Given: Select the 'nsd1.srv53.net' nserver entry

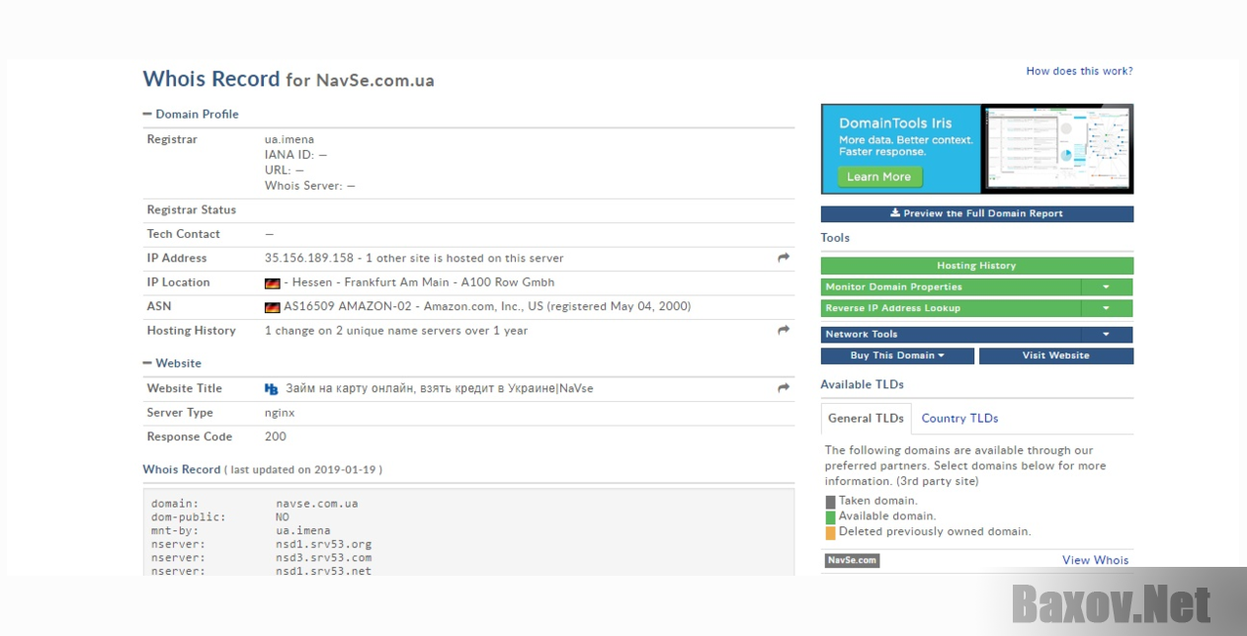Looking at the screenshot, I should click(x=324, y=571).
